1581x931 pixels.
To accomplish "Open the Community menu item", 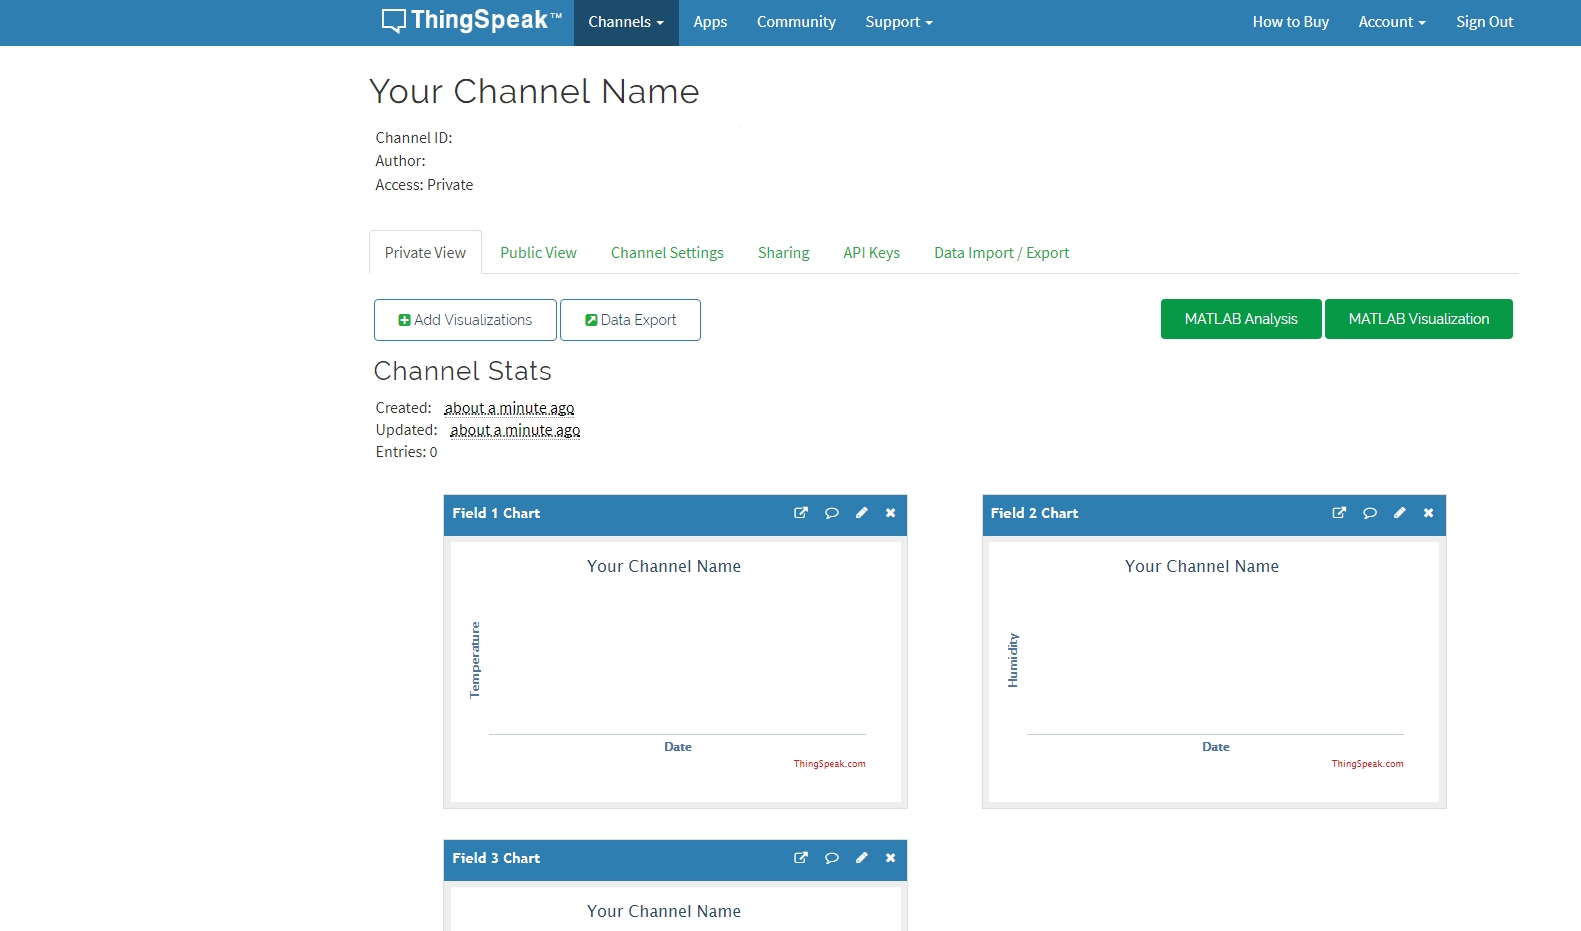I will pyautogui.click(x=796, y=22).
